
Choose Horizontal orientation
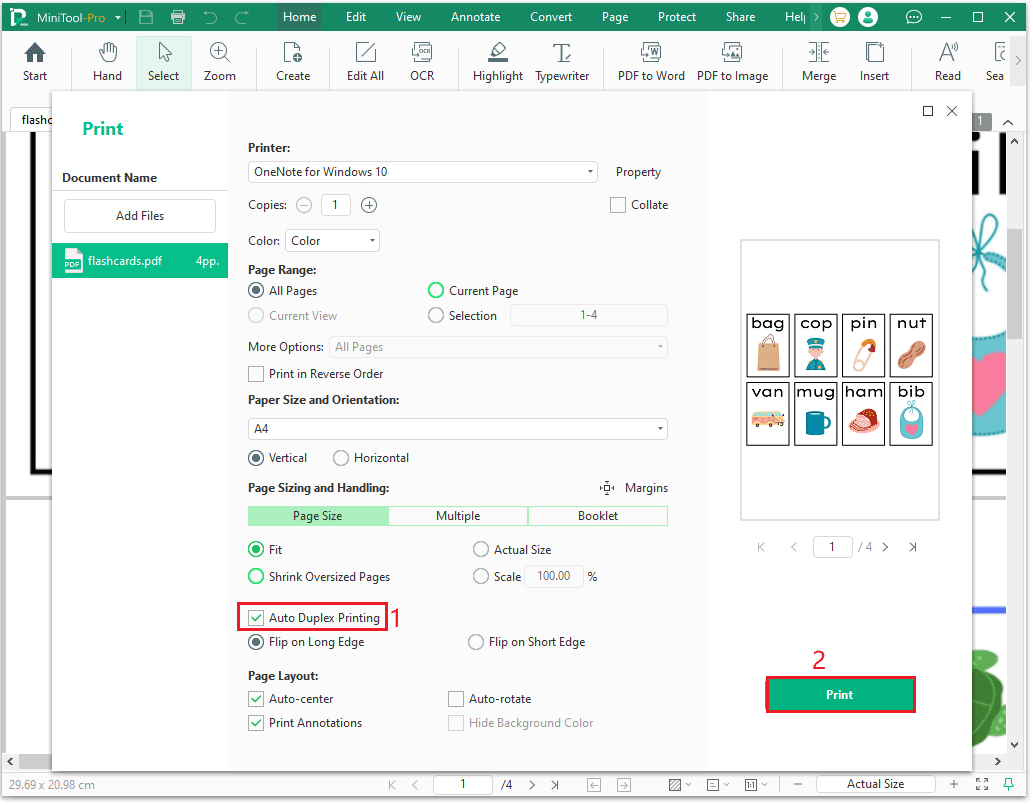(341, 458)
